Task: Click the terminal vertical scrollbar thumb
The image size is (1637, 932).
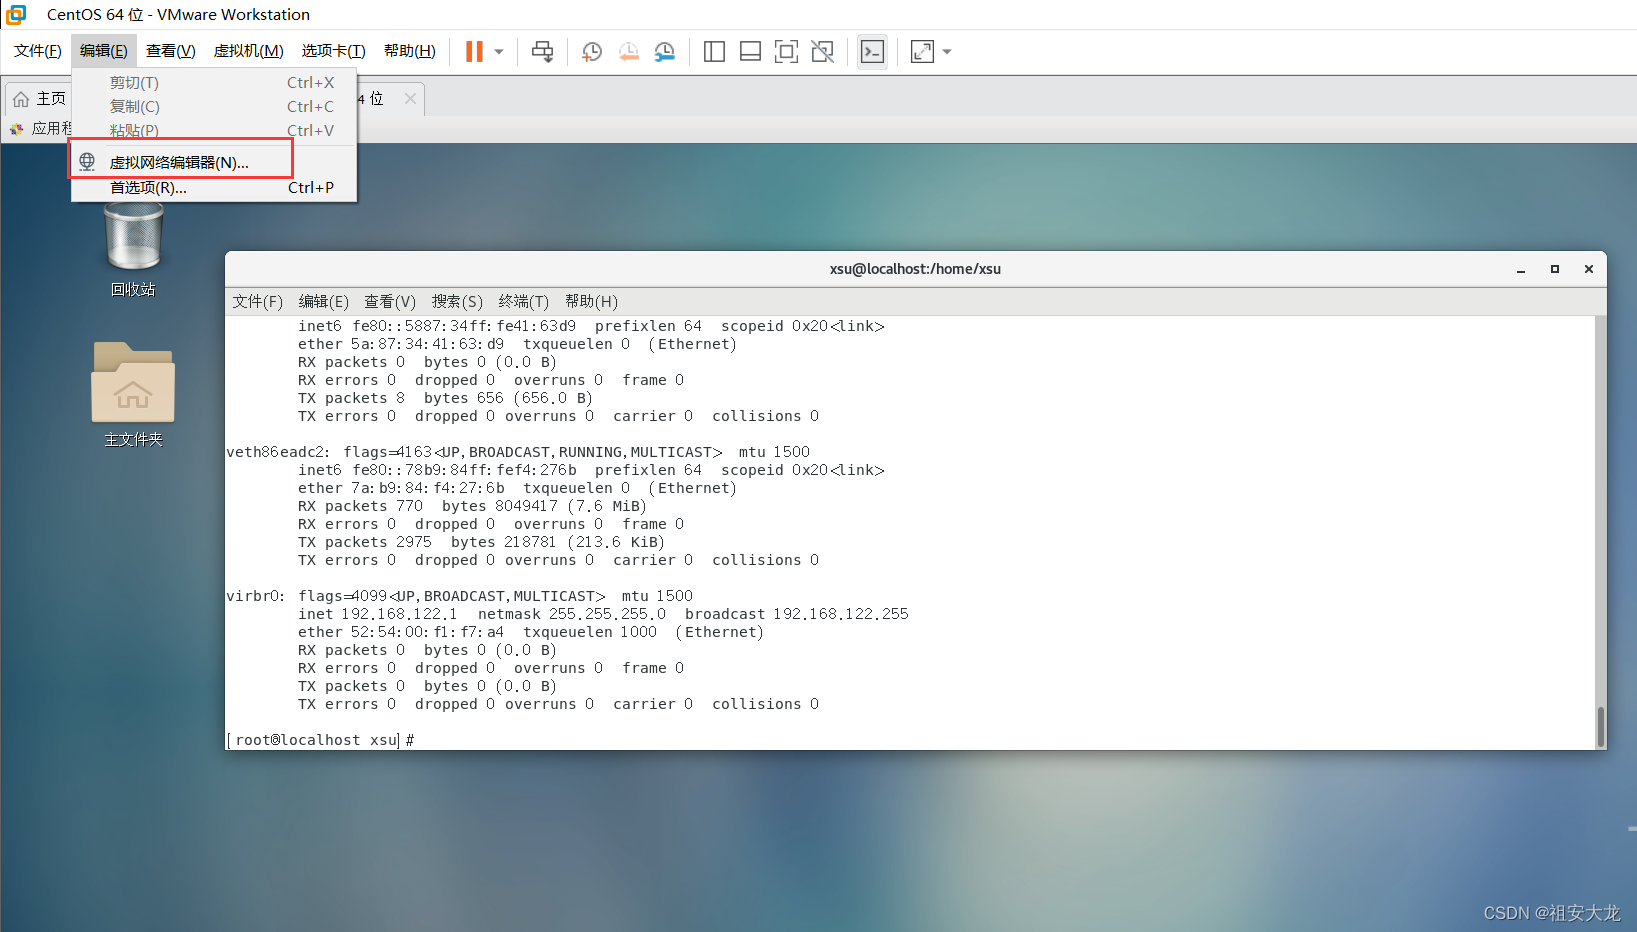Action: [x=1600, y=726]
